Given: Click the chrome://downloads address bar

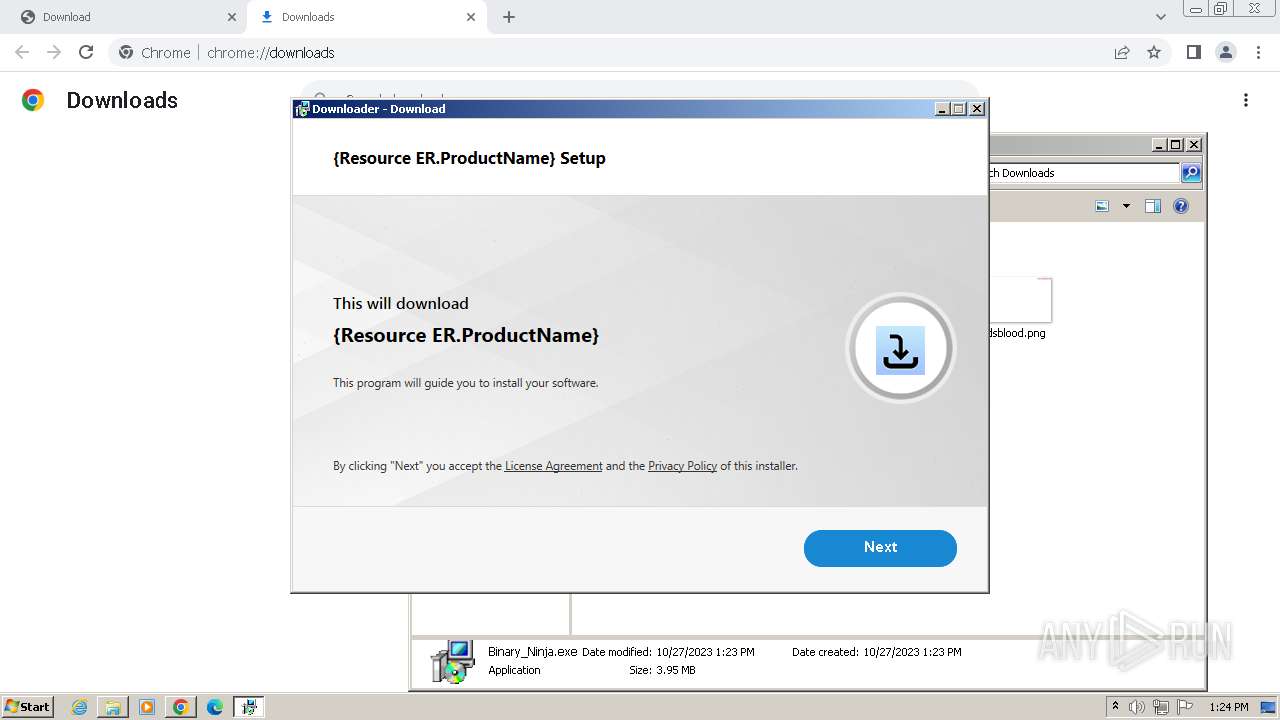Looking at the screenshot, I should point(640,52).
